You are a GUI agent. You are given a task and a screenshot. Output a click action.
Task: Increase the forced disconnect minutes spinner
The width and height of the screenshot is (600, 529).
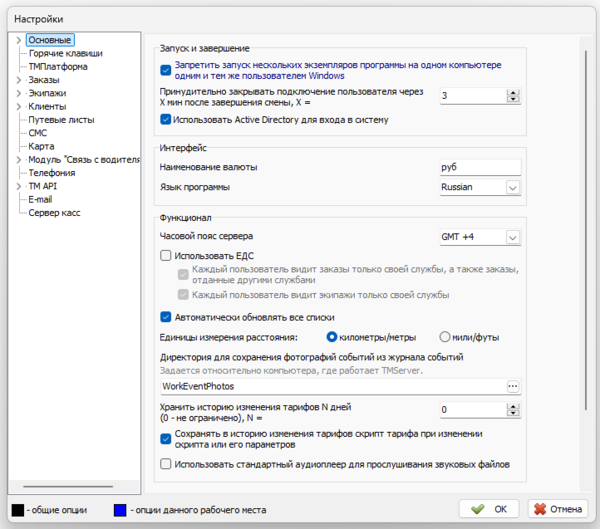coord(514,92)
